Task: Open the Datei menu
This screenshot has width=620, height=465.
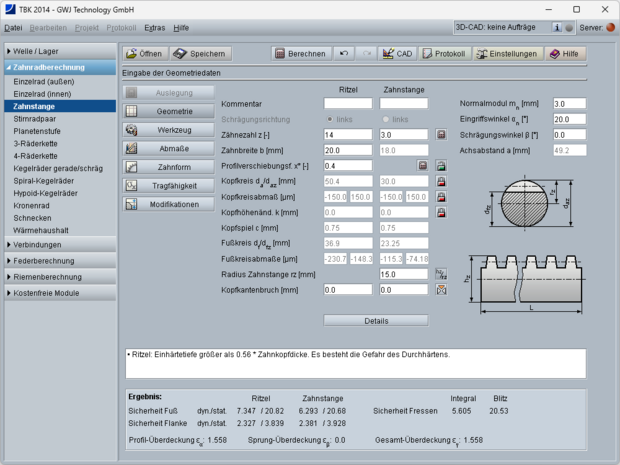Action: coord(13,28)
